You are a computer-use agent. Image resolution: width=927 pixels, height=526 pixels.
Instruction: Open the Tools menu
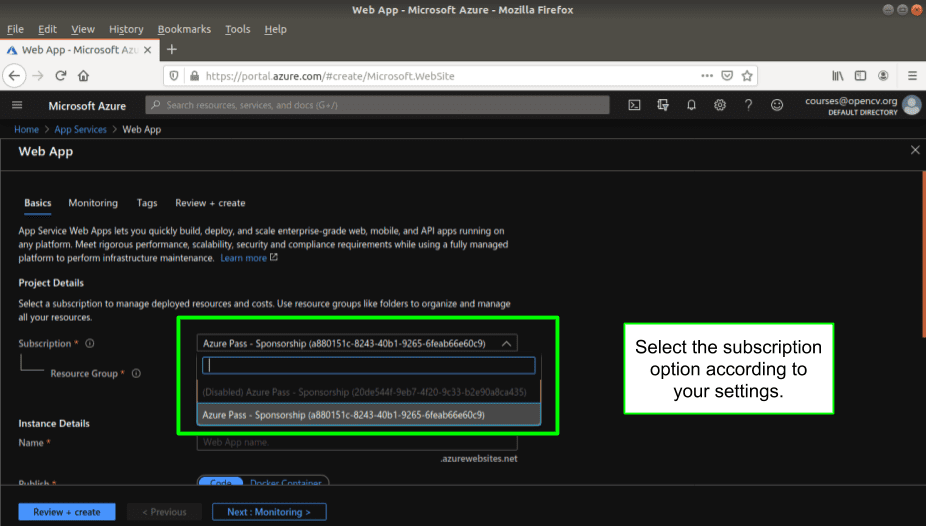tap(238, 29)
